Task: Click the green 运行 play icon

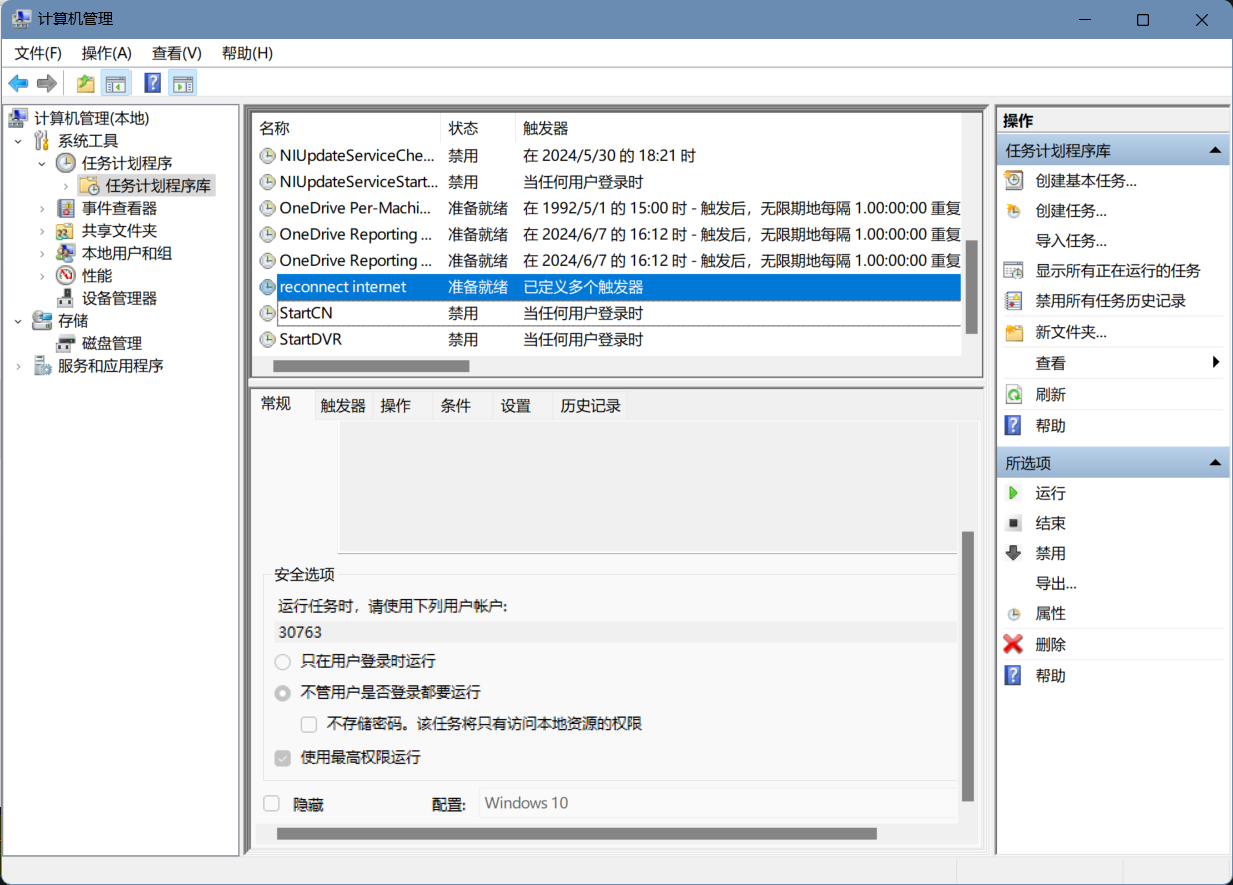Action: coord(1014,493)
